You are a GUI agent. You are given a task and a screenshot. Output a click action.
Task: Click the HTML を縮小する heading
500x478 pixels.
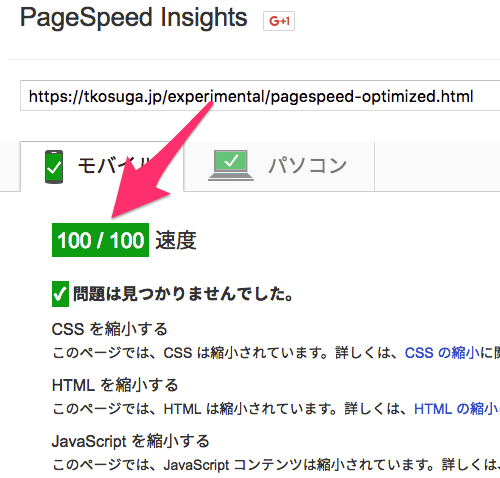click(115, 385)
